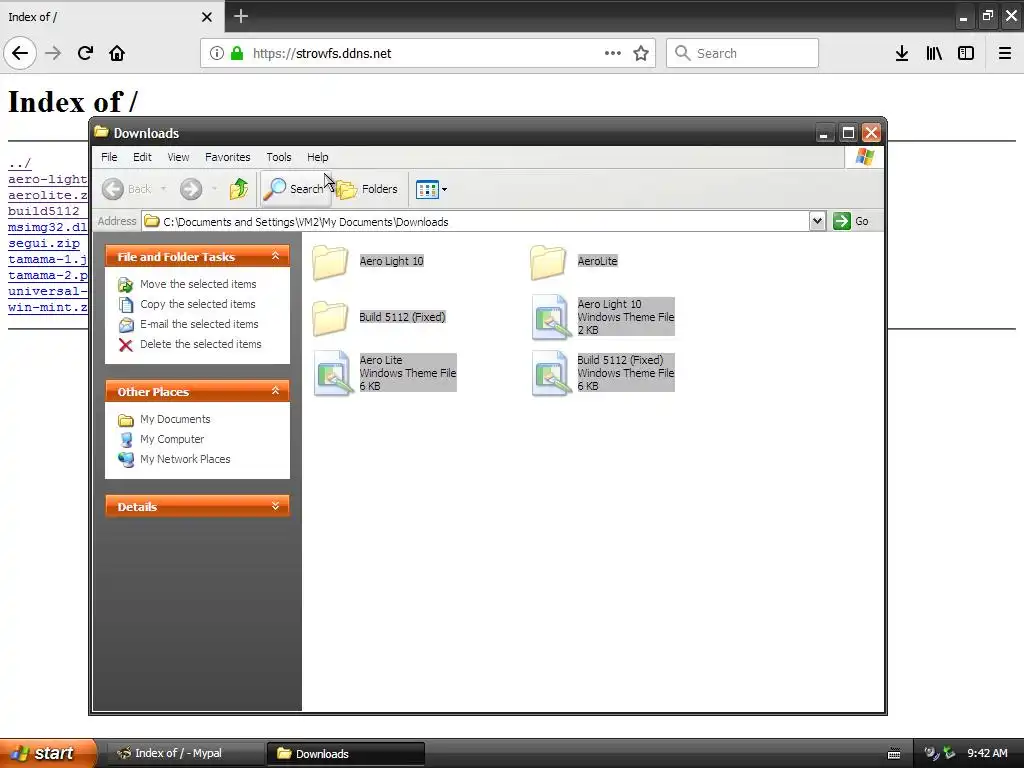The height and width of the screenshot is (768, 1024).
Task: Click the browser URL bar
Action: coord(428,53)
